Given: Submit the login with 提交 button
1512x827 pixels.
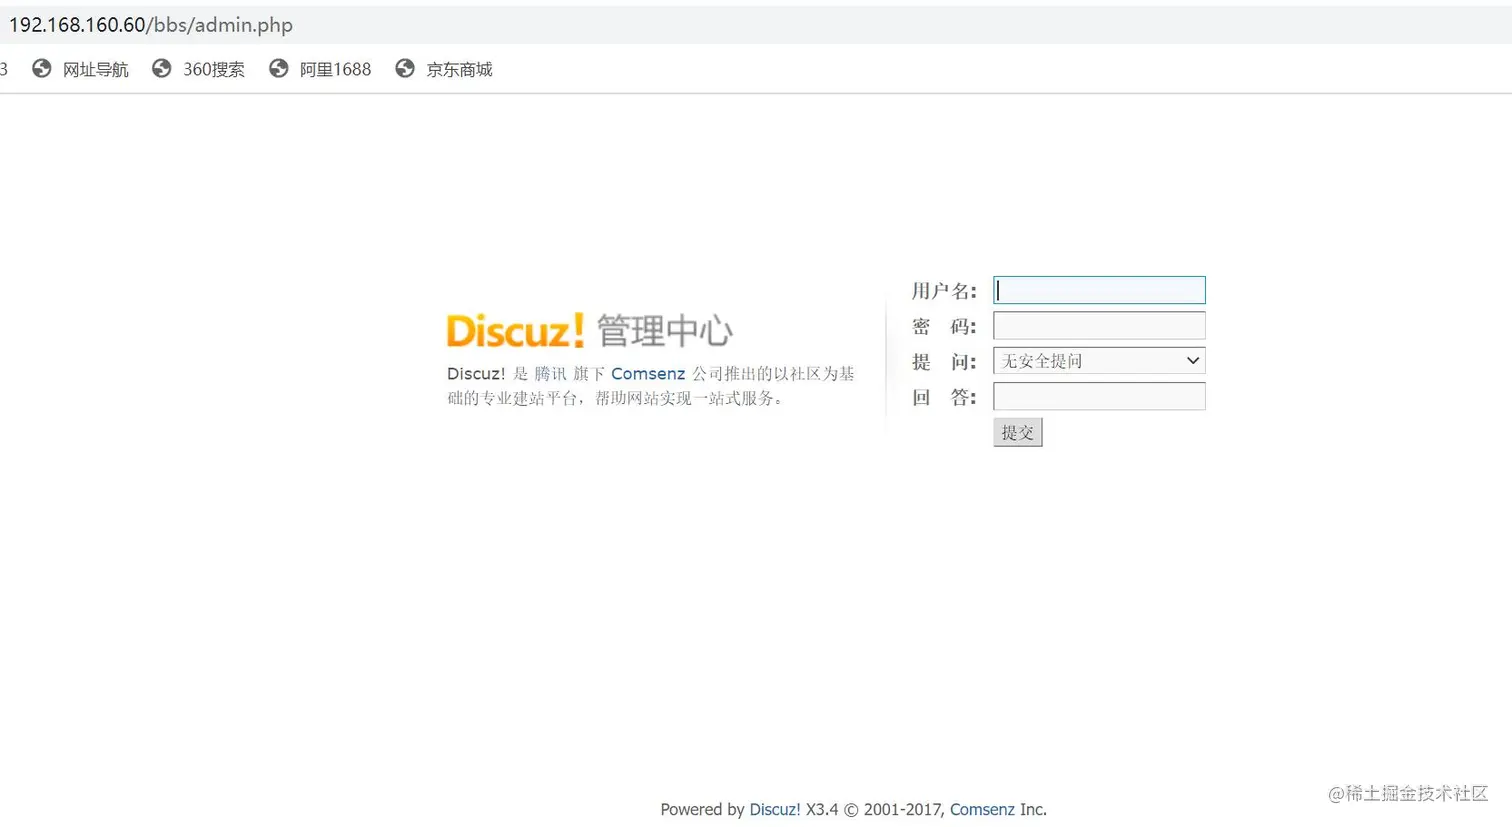Looking at the screenshot, I should pyautogui.click(x=1018, y=432).
